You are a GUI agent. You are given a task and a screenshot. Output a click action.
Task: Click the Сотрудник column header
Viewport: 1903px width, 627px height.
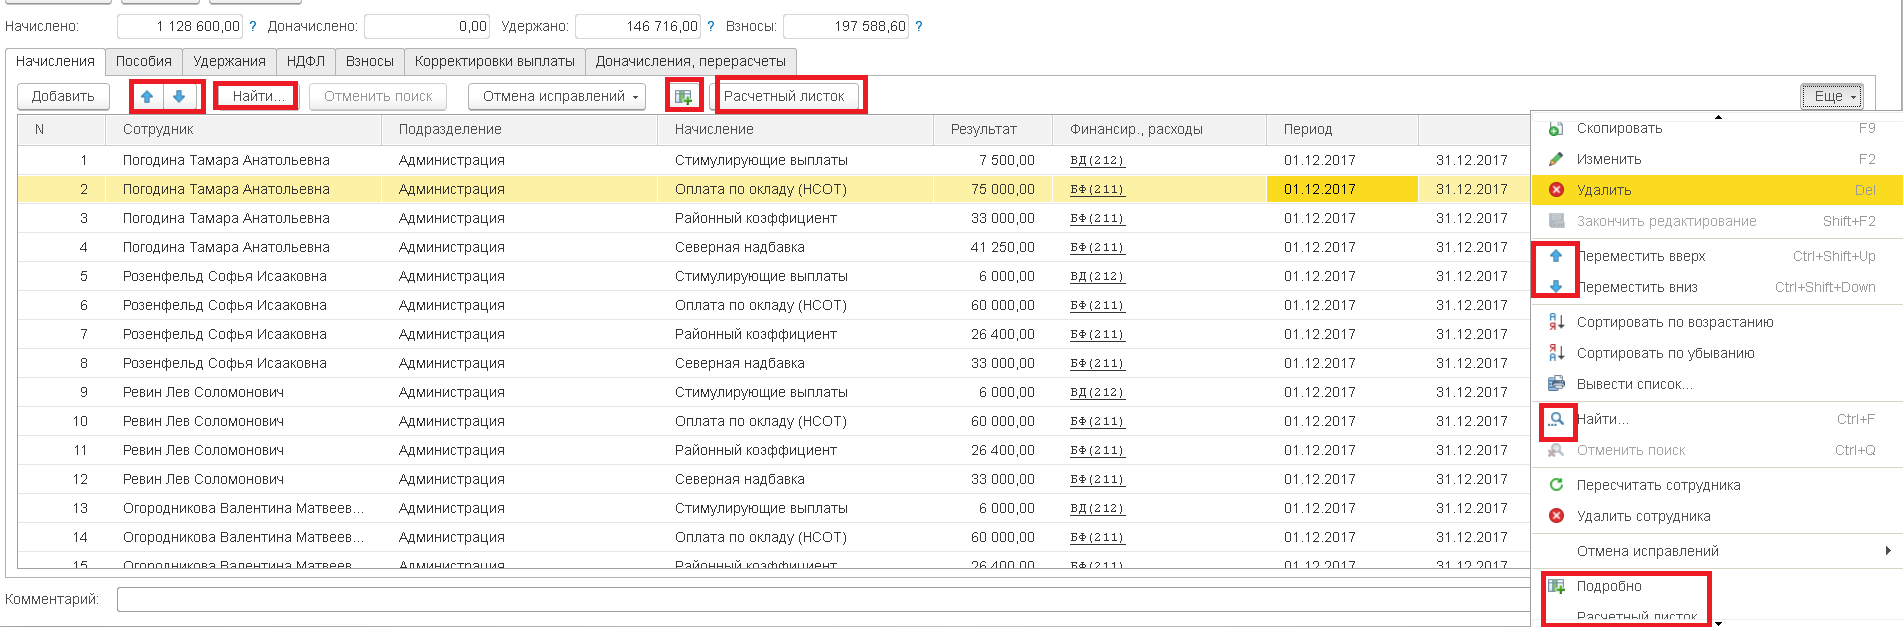pos(243,130)
